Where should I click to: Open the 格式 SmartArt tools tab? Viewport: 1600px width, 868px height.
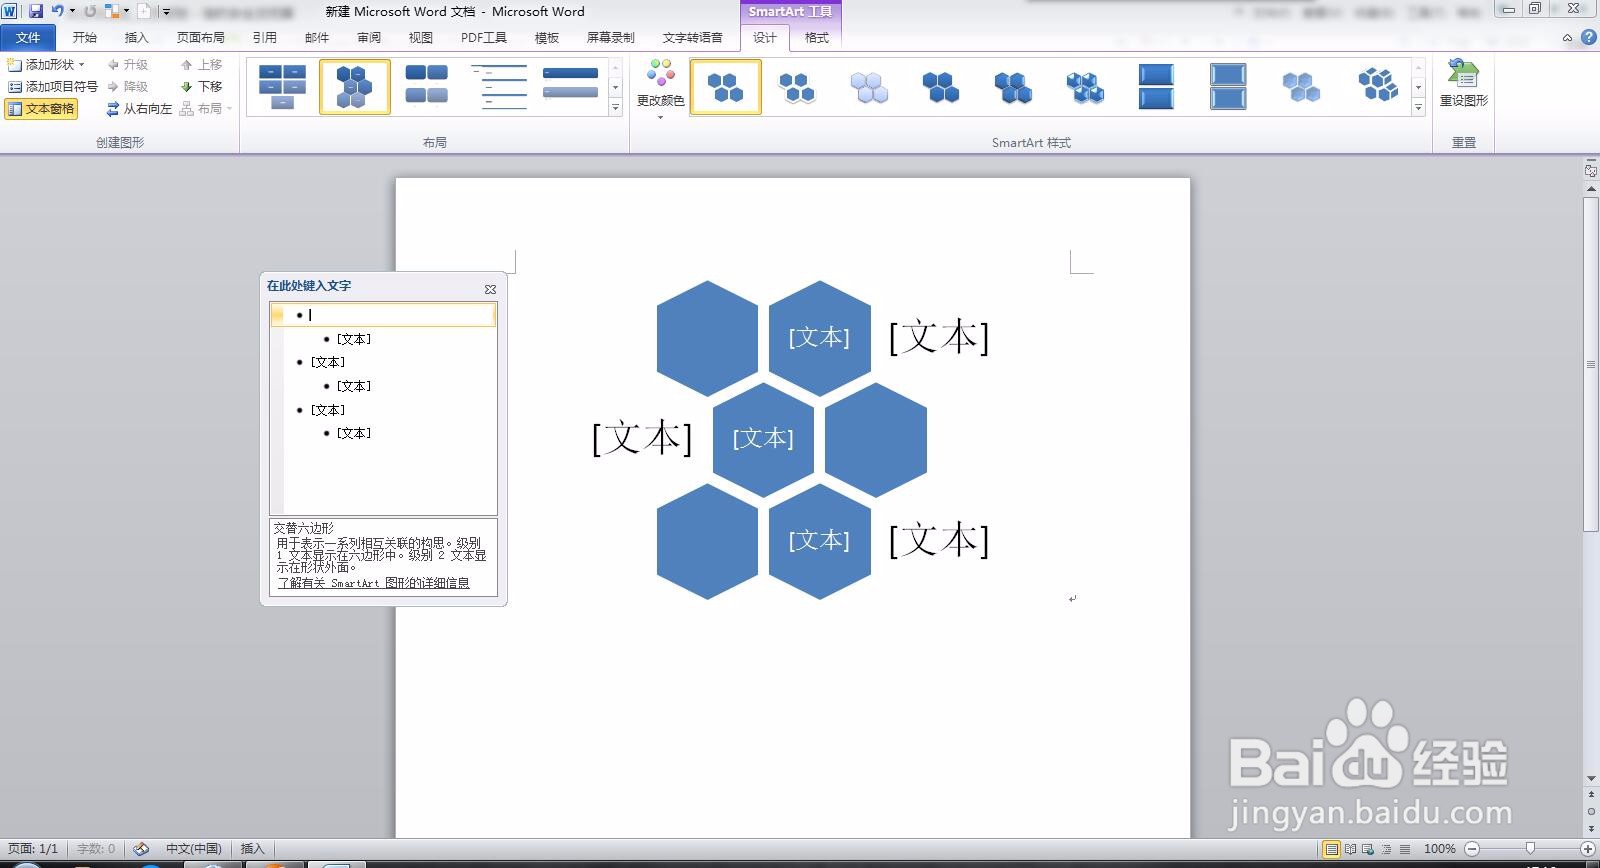coord(817,38)
